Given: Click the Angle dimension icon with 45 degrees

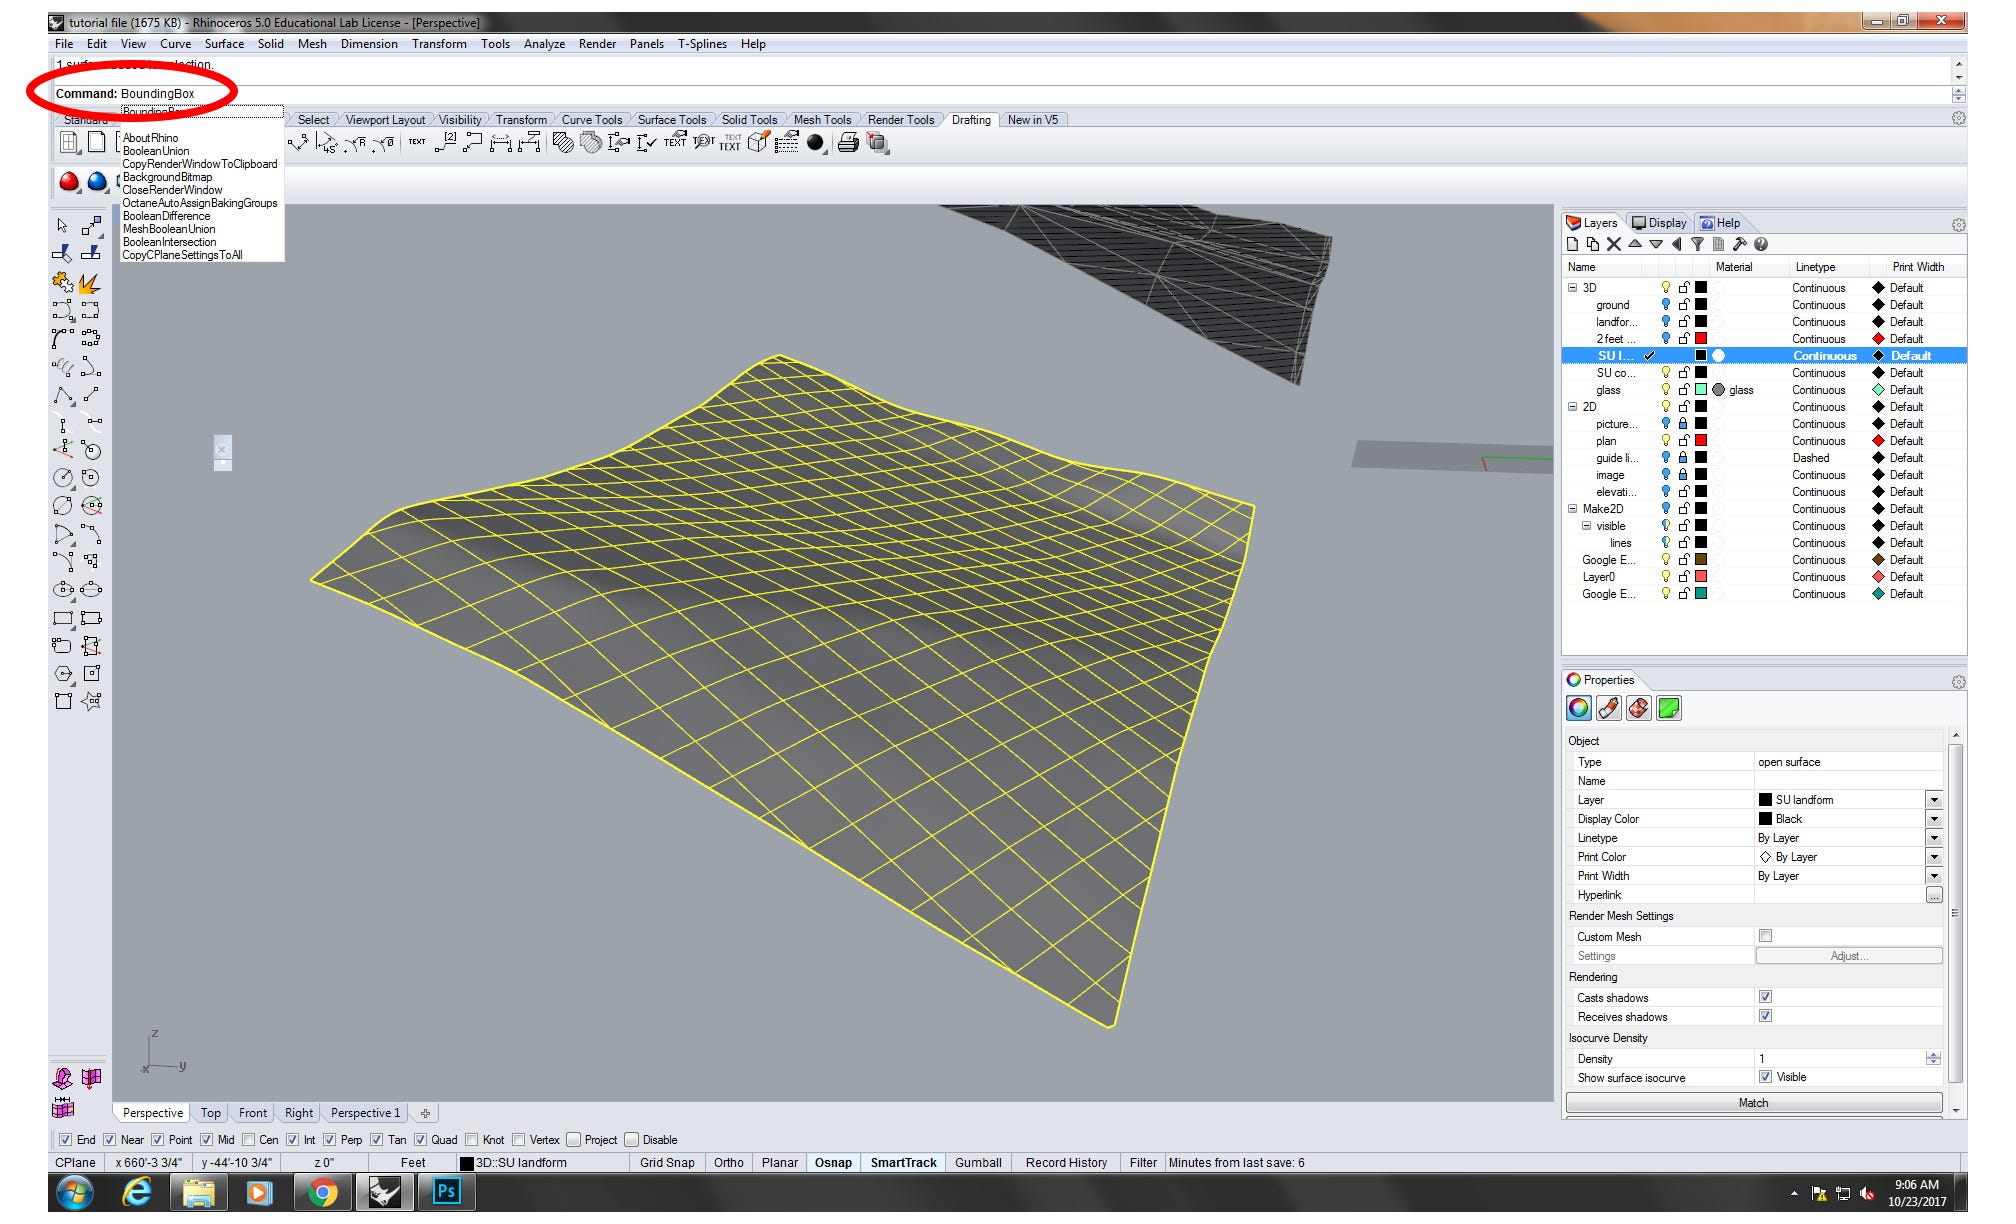Looking at the screenshot, I should click(x=327, y=143).
